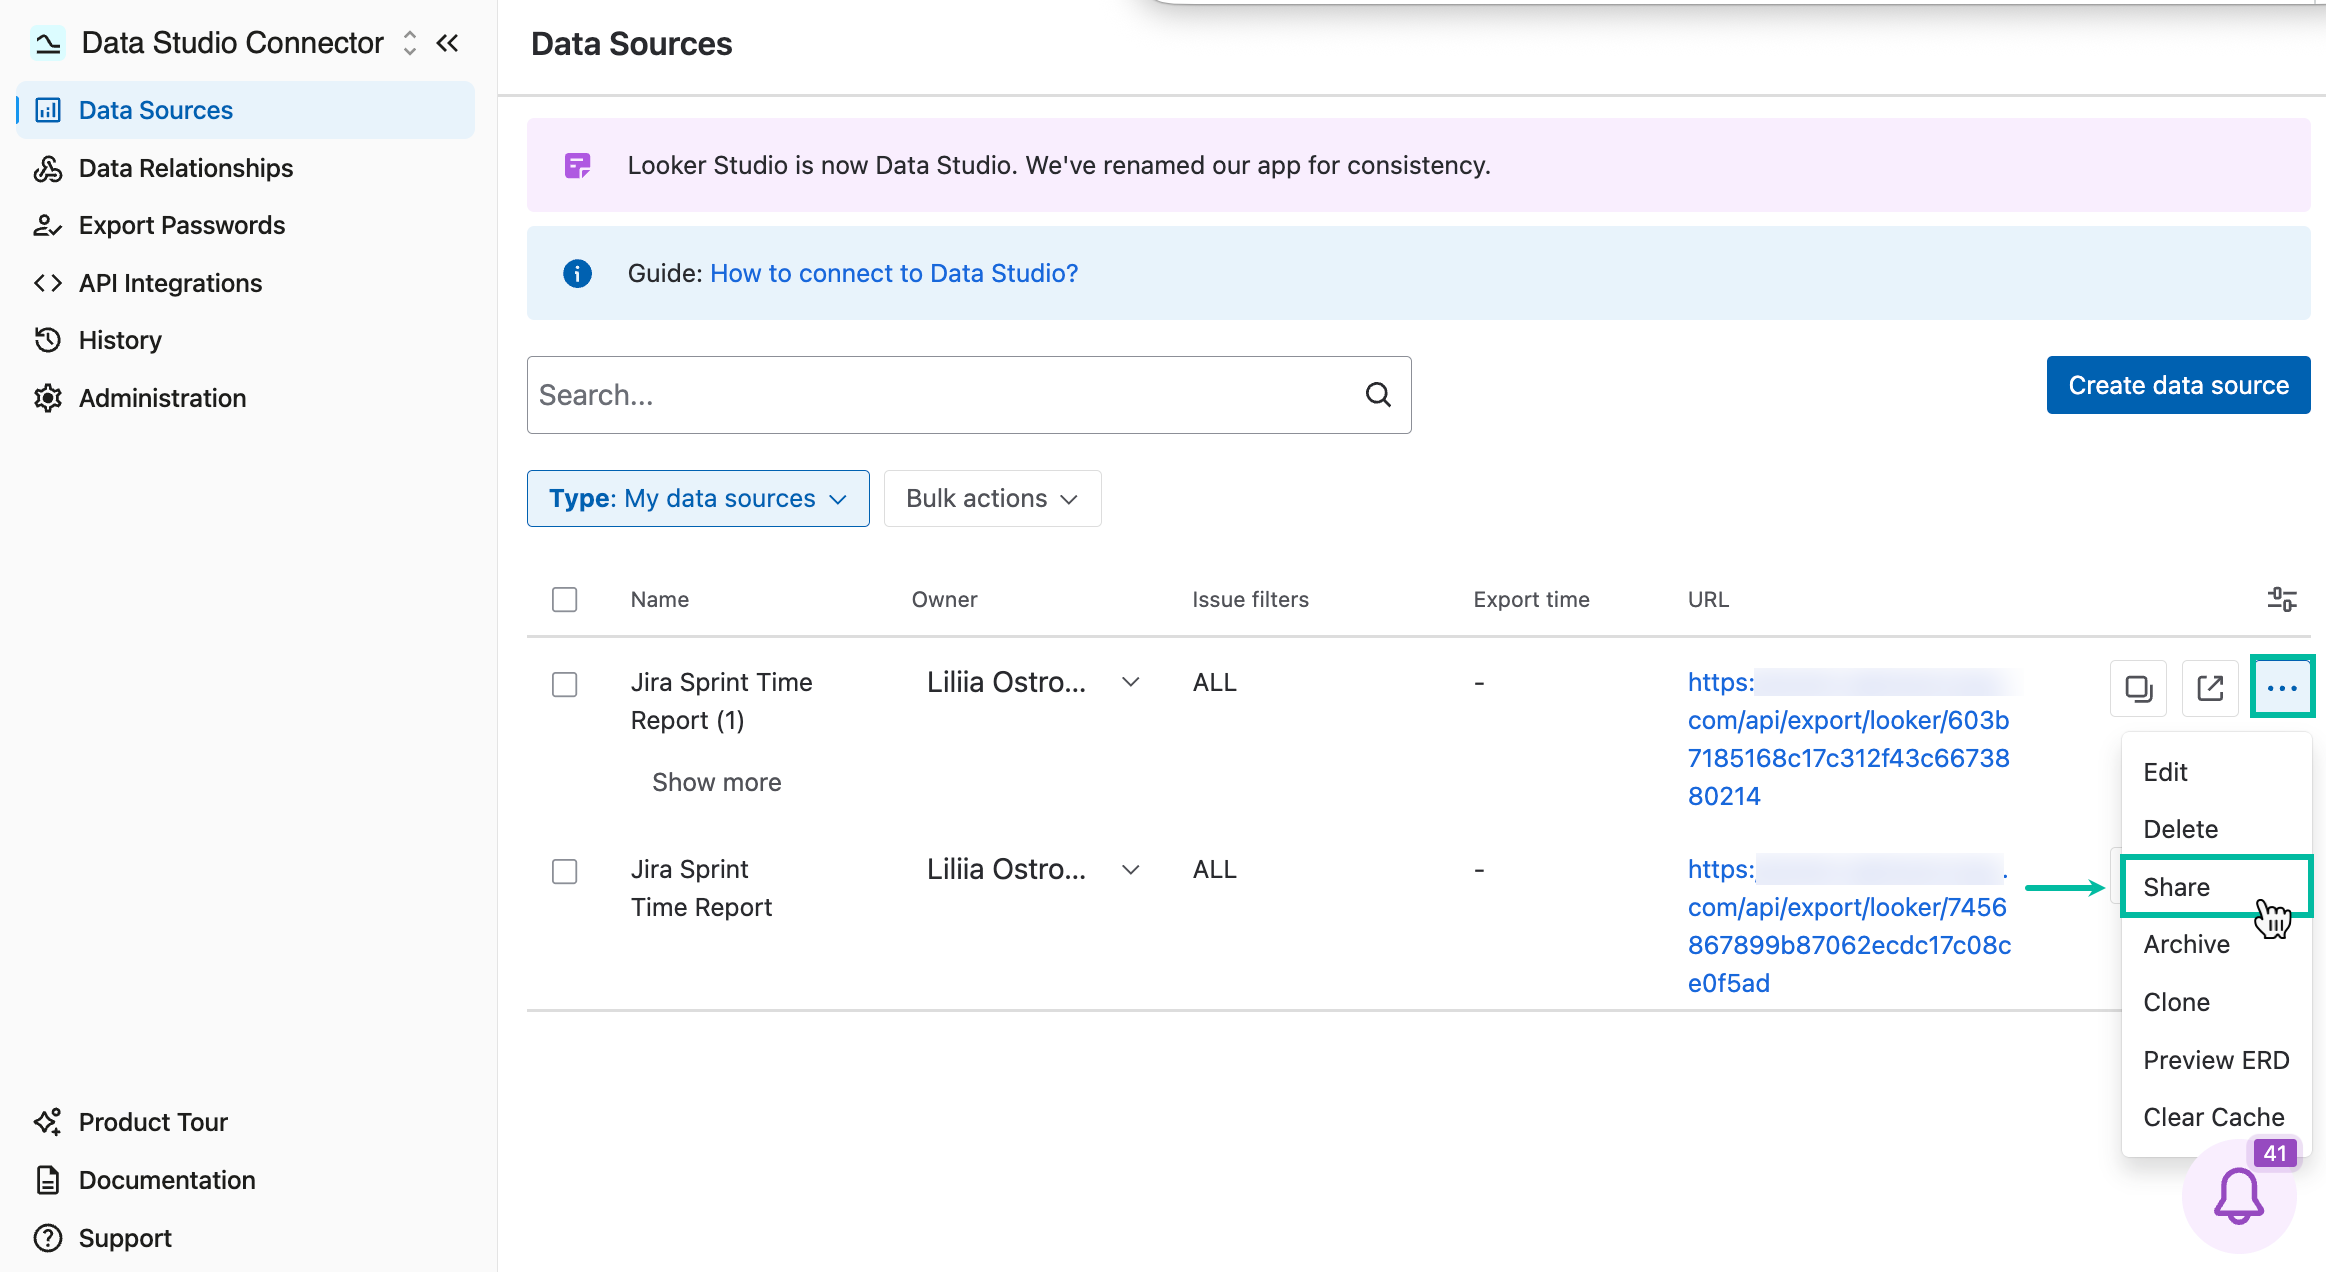Viewport: 2326px width, 1272px height.
Task: Click the Name column header
Action: coord(659,599)
